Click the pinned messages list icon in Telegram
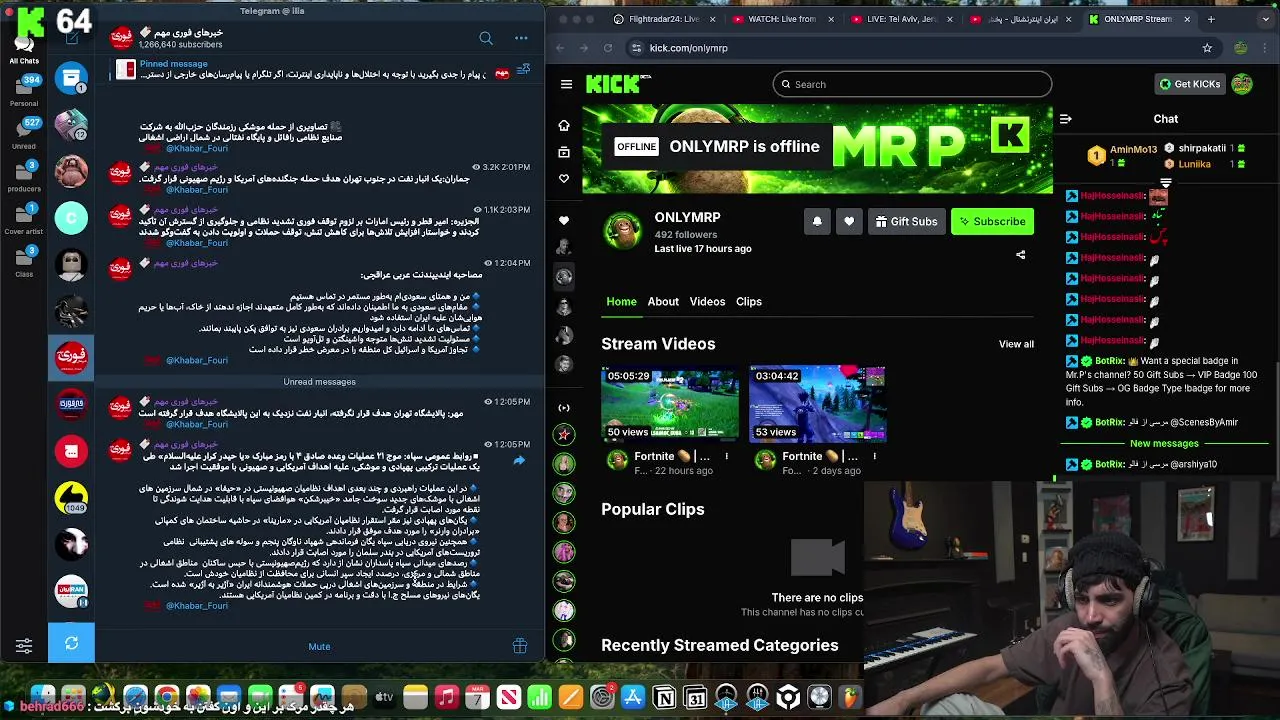The height and width of the screenshot is (720, 1280). tap(523, 70)
